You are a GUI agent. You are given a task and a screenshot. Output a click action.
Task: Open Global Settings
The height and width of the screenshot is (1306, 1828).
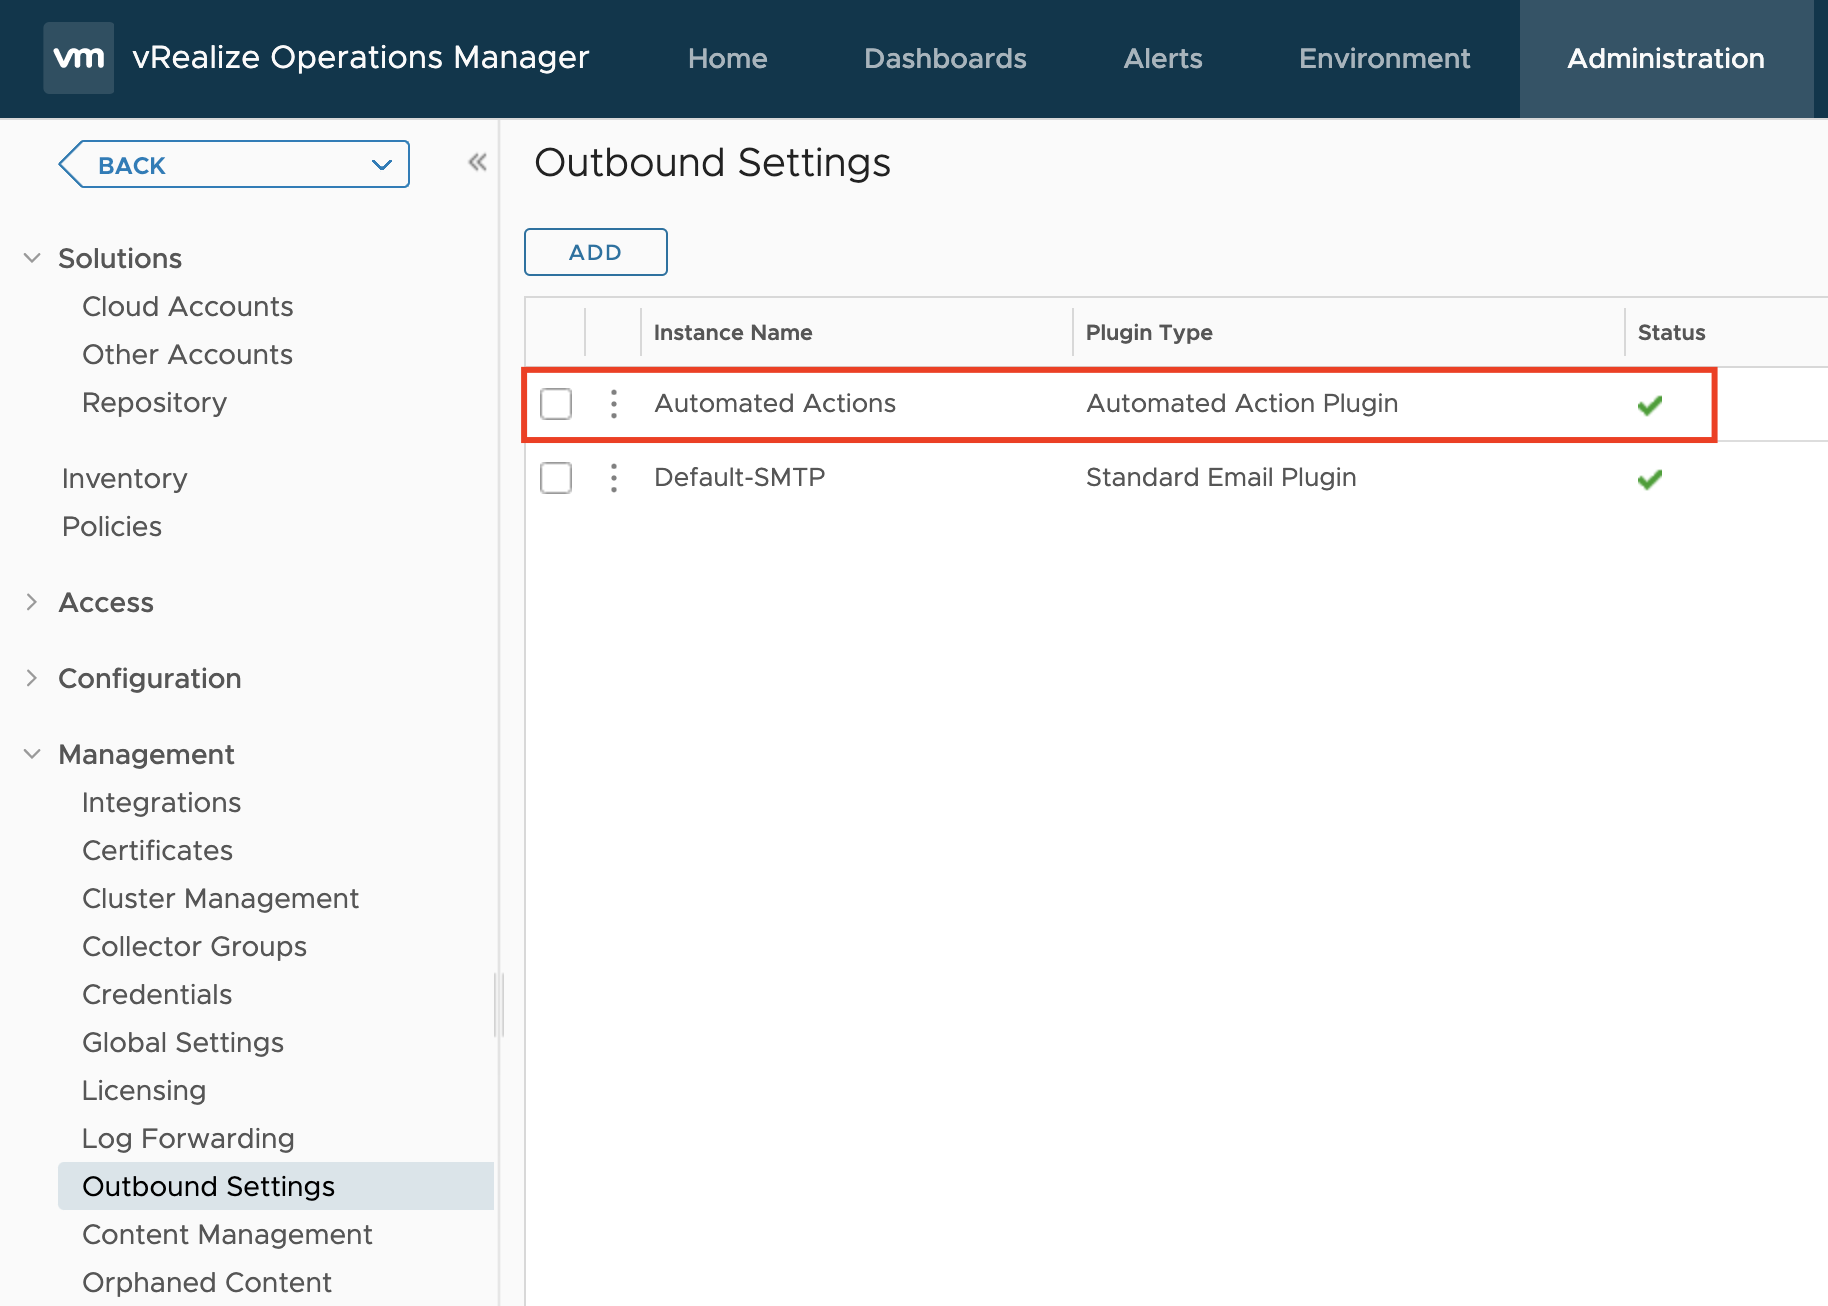pos(183,1042)
